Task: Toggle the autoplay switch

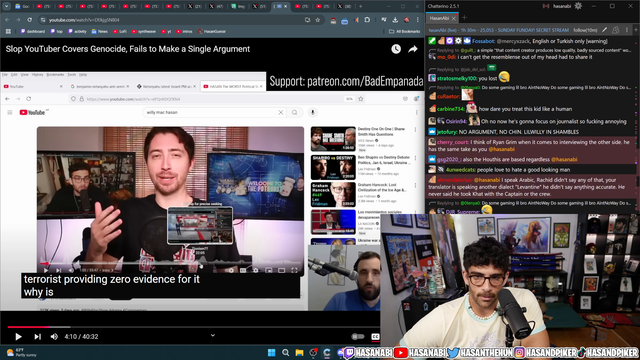Action: tap(358, 336)
